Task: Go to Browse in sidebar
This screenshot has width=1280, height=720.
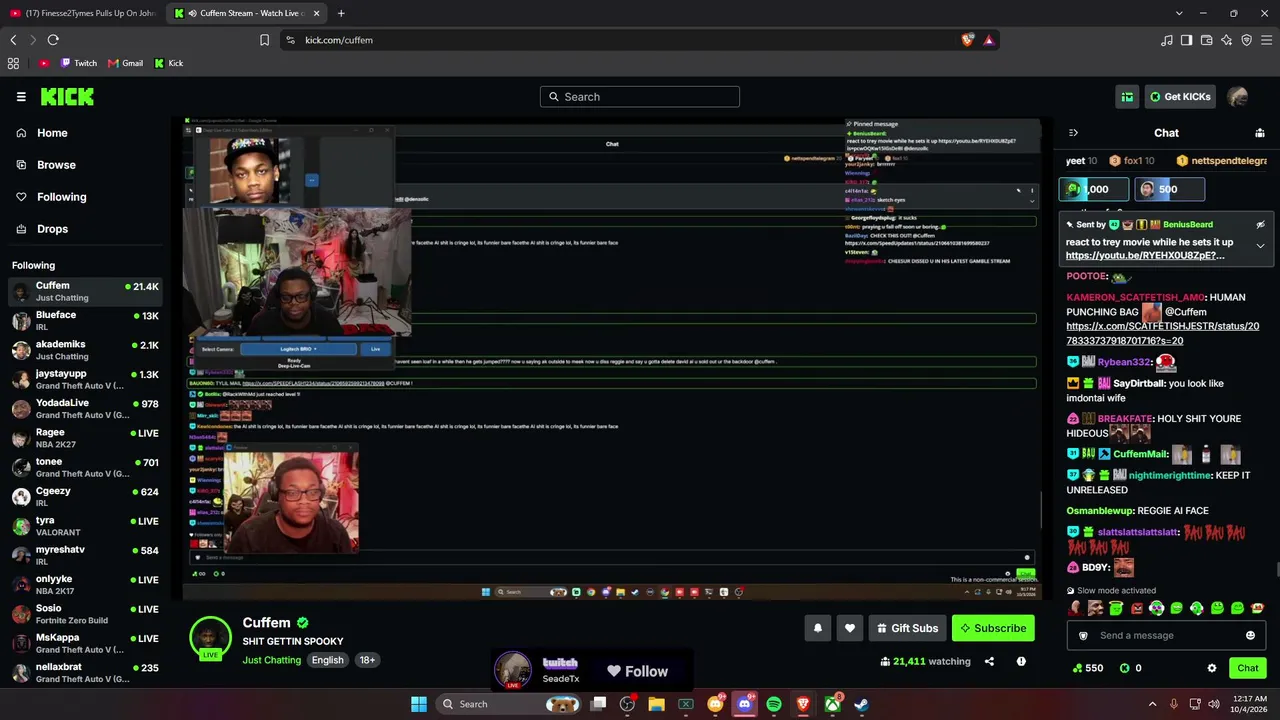Action: (x=56, y=165)
